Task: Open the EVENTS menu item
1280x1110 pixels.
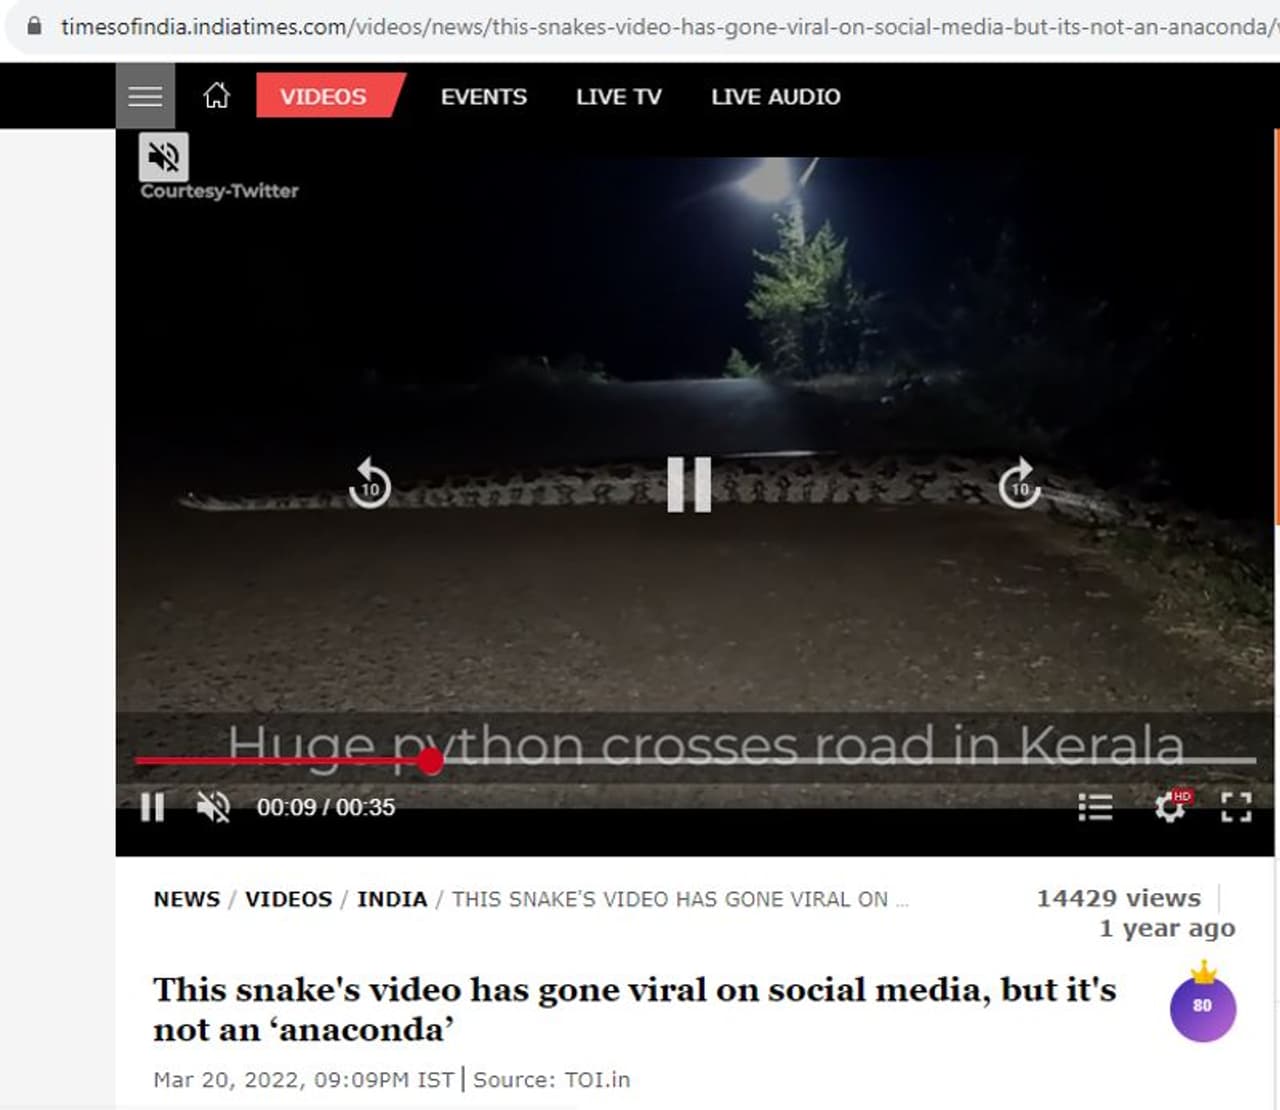Action: coord(484,96)
